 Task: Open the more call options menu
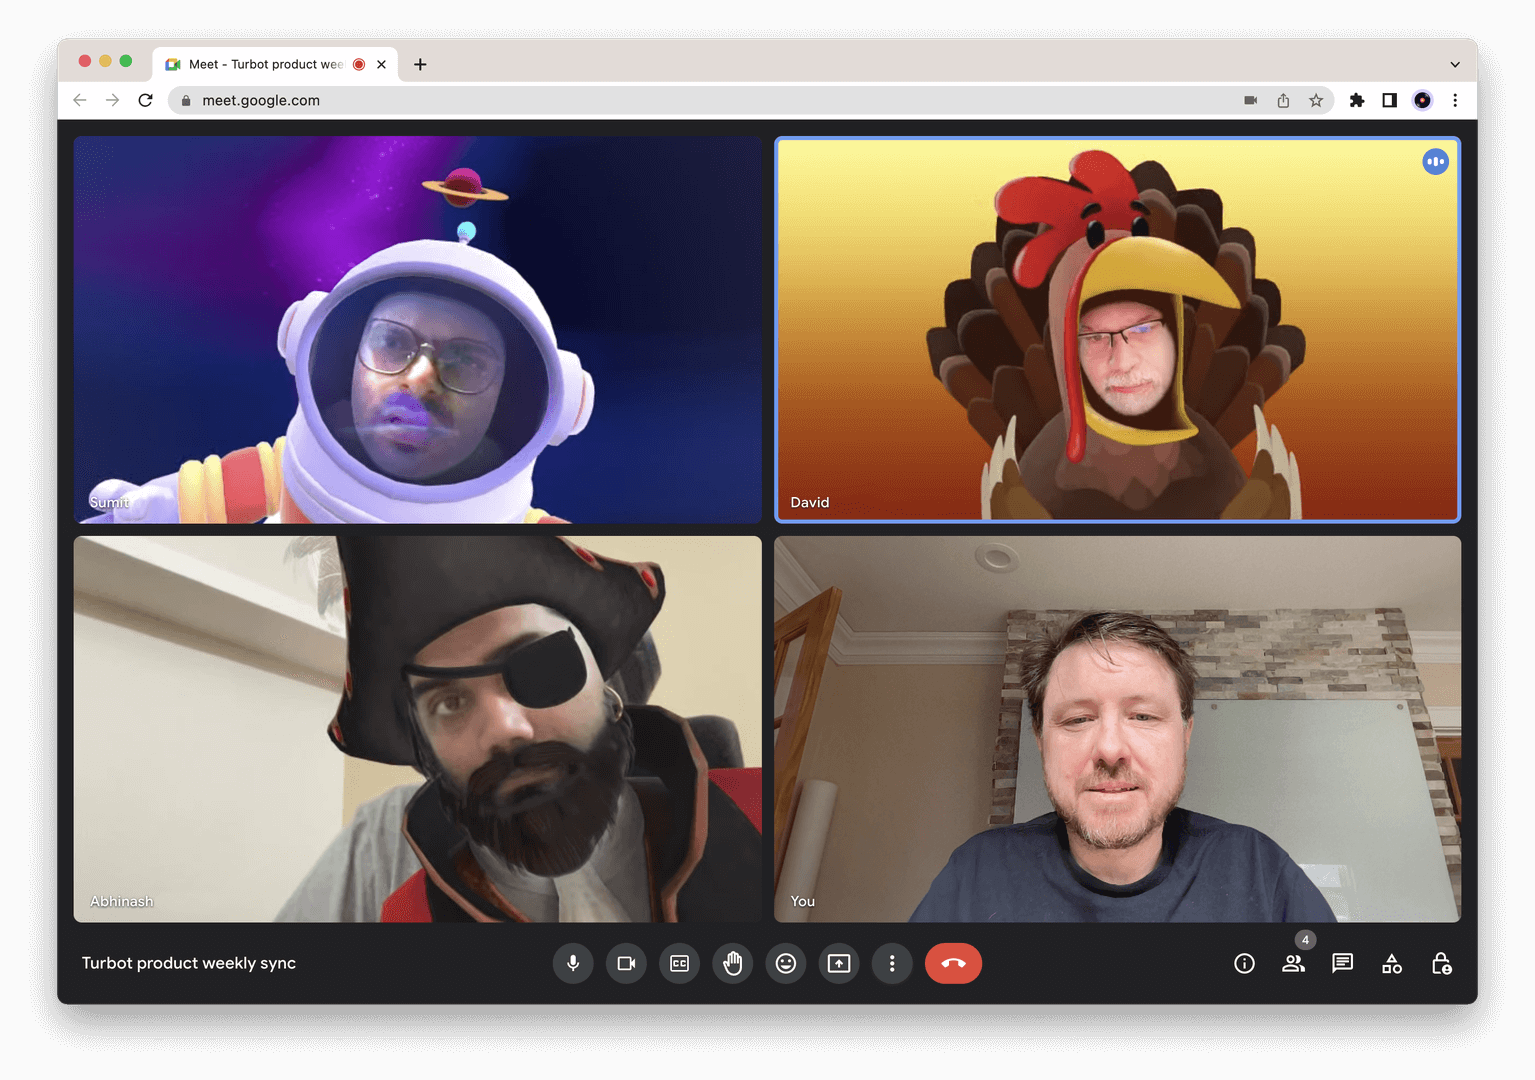(892, 963)
